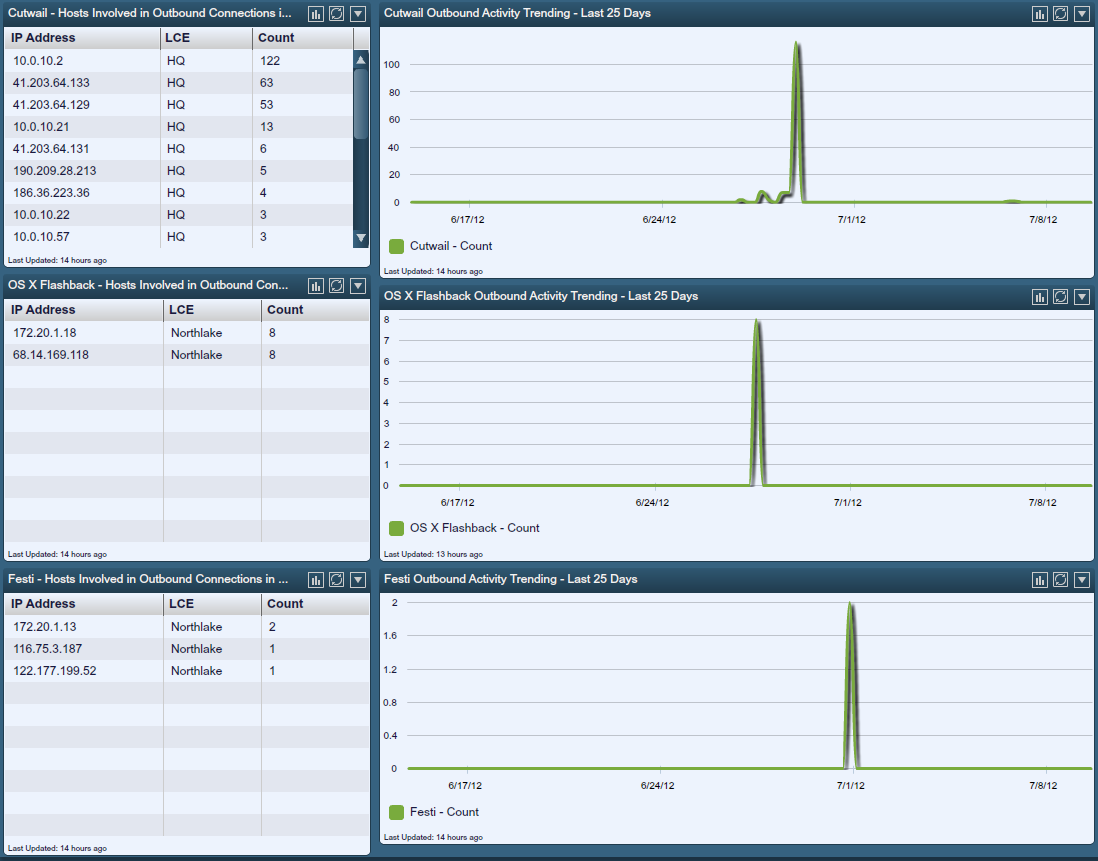
Task: Click count 122 for 10.0.10.2
Action: pos(270,61)
